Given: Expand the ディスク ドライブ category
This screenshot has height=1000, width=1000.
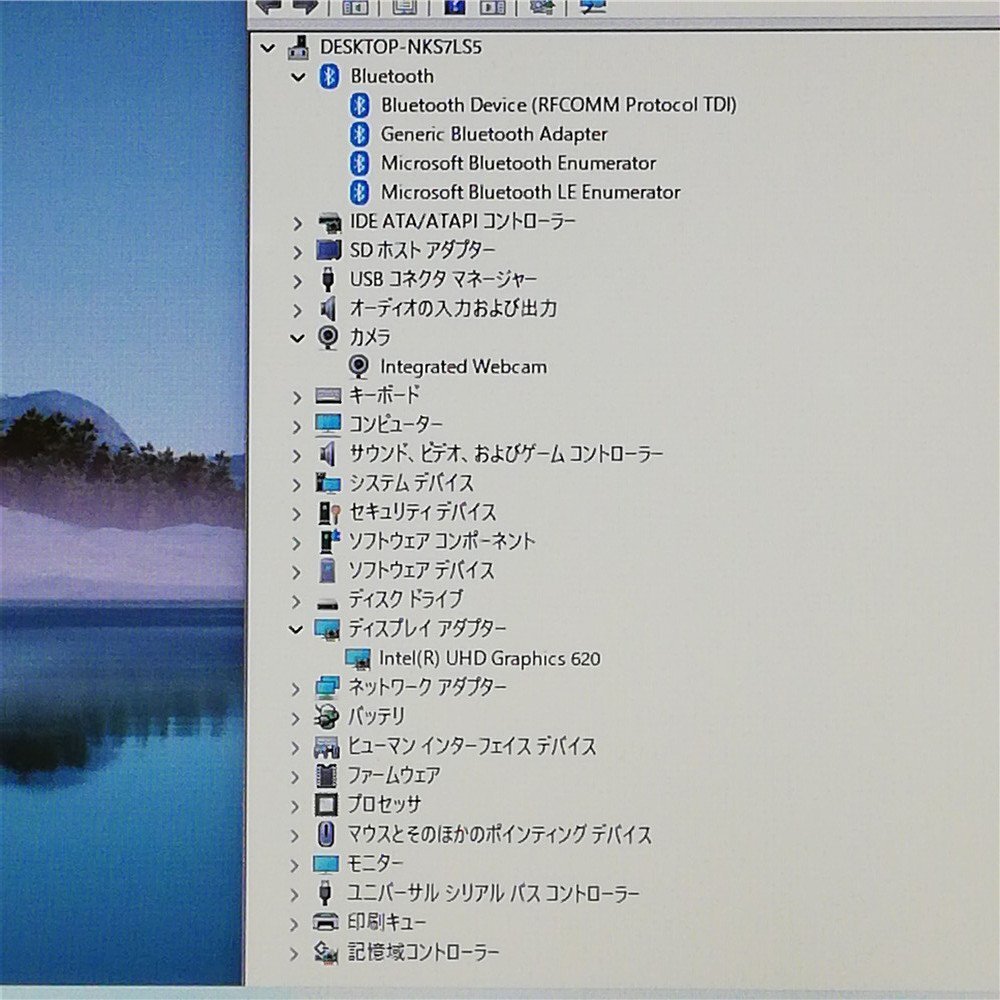Looking at the screenshot, I should click(x=295, y=601).
